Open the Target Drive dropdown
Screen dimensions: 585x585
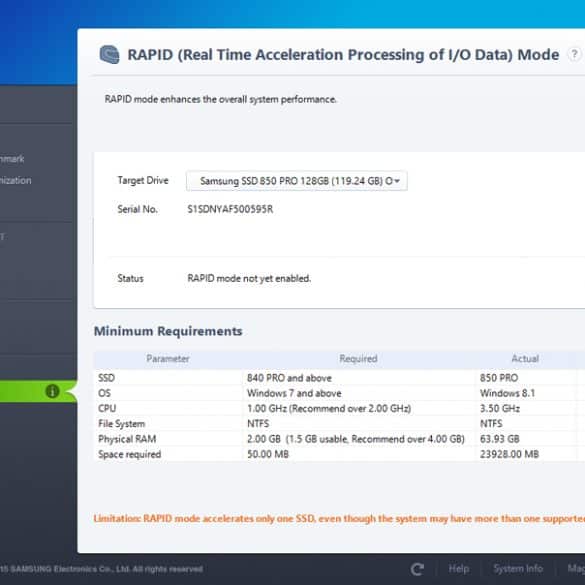[297, 181]
